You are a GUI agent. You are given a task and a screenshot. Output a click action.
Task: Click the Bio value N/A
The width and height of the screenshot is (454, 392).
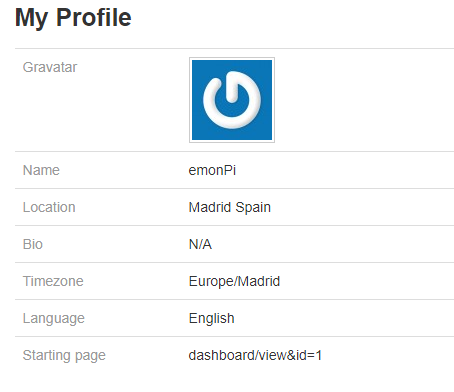click(200, 244)
